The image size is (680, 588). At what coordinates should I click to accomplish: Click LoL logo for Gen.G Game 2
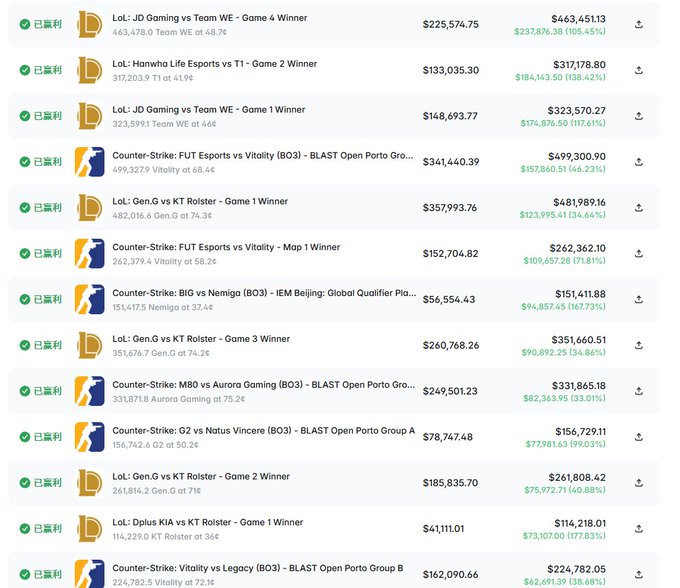89,483
